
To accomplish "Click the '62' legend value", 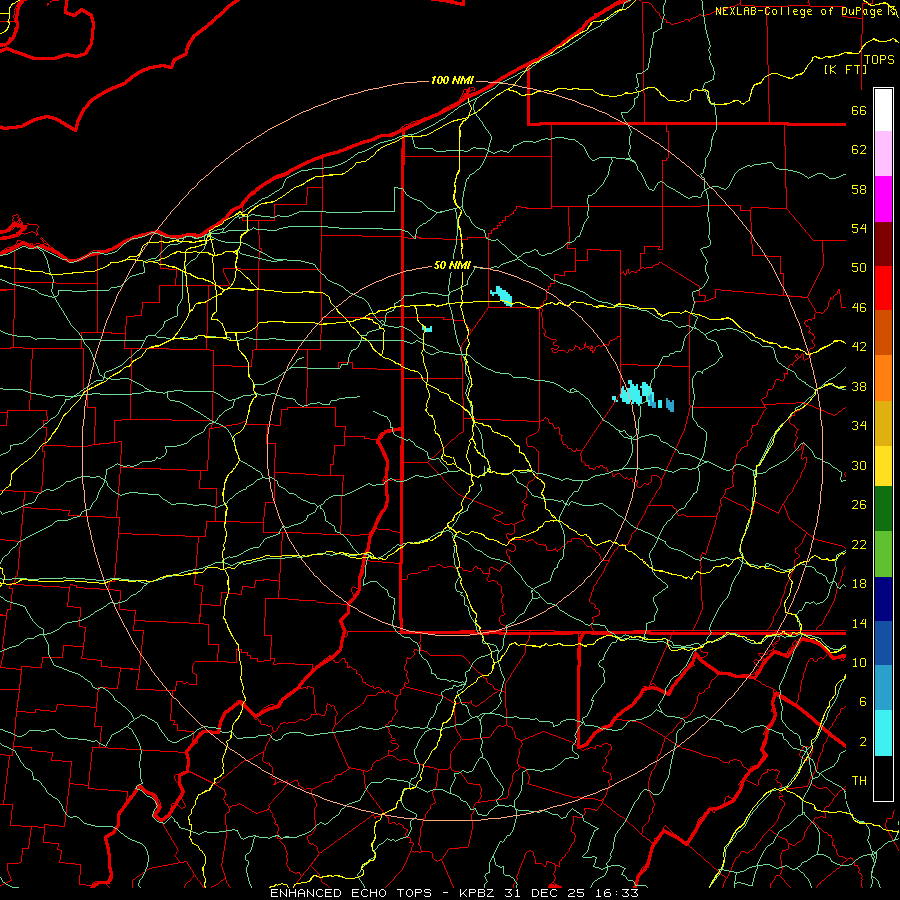I will click(x=859, y=150).
